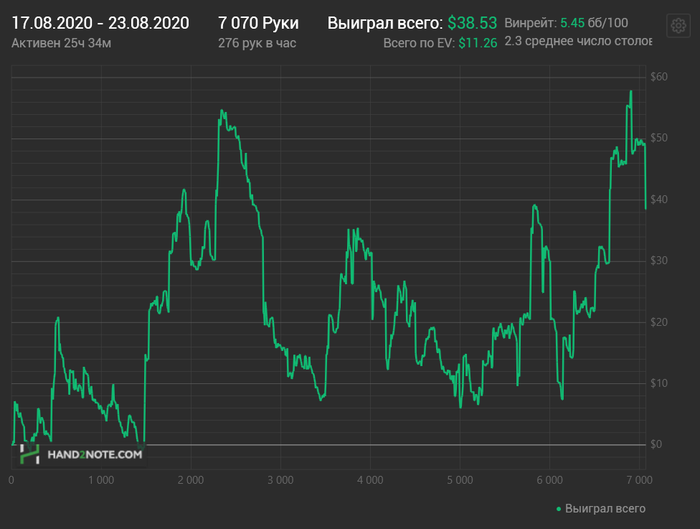The image size is (700, 529).
Task: Click the 'Выиграл всего:' header label
Action: (x=385, y=23)
